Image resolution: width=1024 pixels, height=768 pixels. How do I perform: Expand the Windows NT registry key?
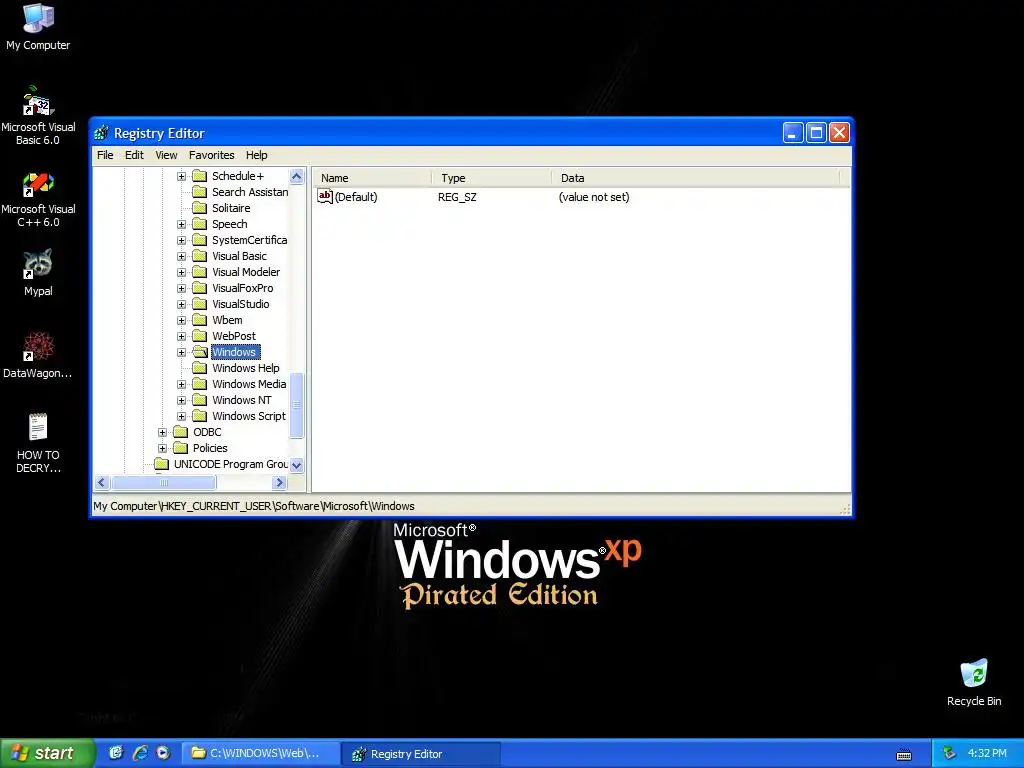coord(182,400)
